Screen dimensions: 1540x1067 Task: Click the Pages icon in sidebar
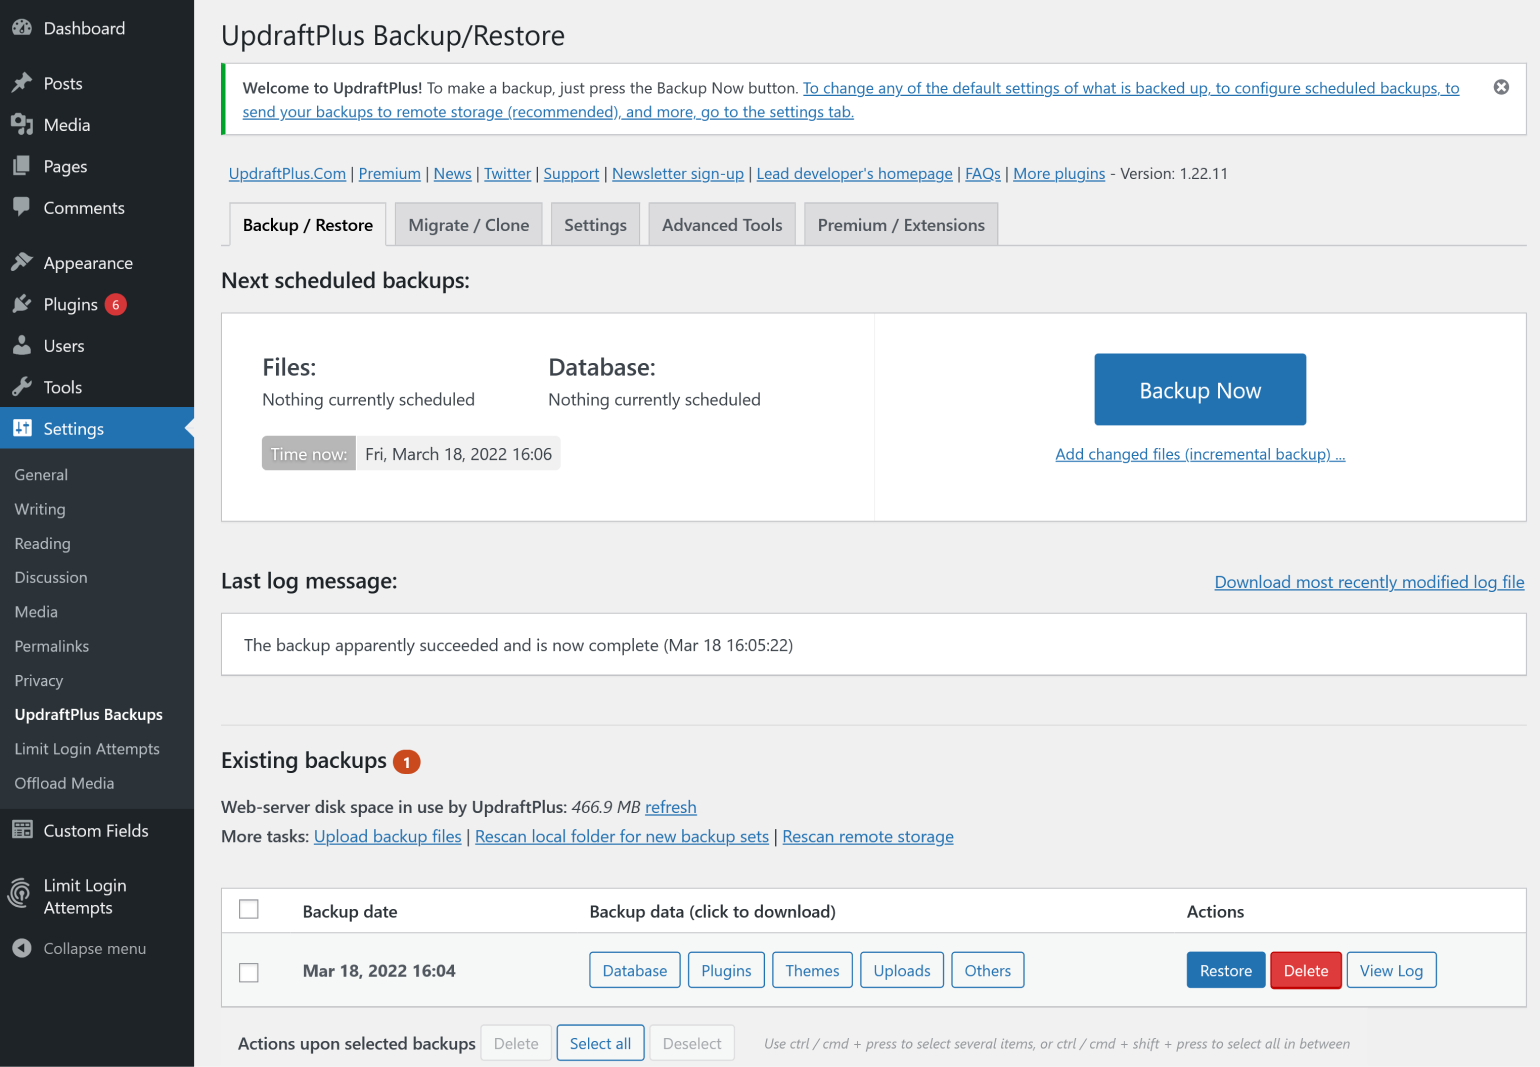coord(22,166)
